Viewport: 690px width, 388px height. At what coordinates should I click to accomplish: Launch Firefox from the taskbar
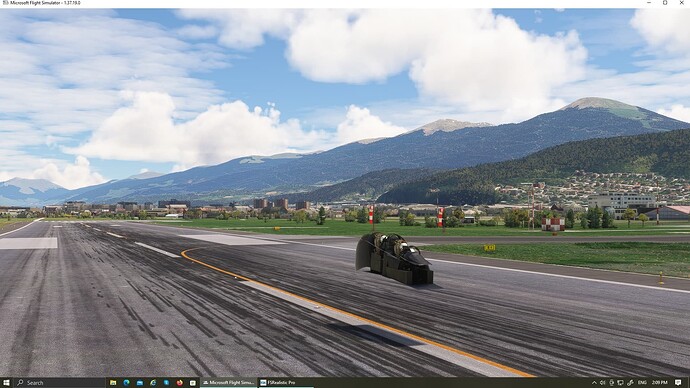pos(180,383)
